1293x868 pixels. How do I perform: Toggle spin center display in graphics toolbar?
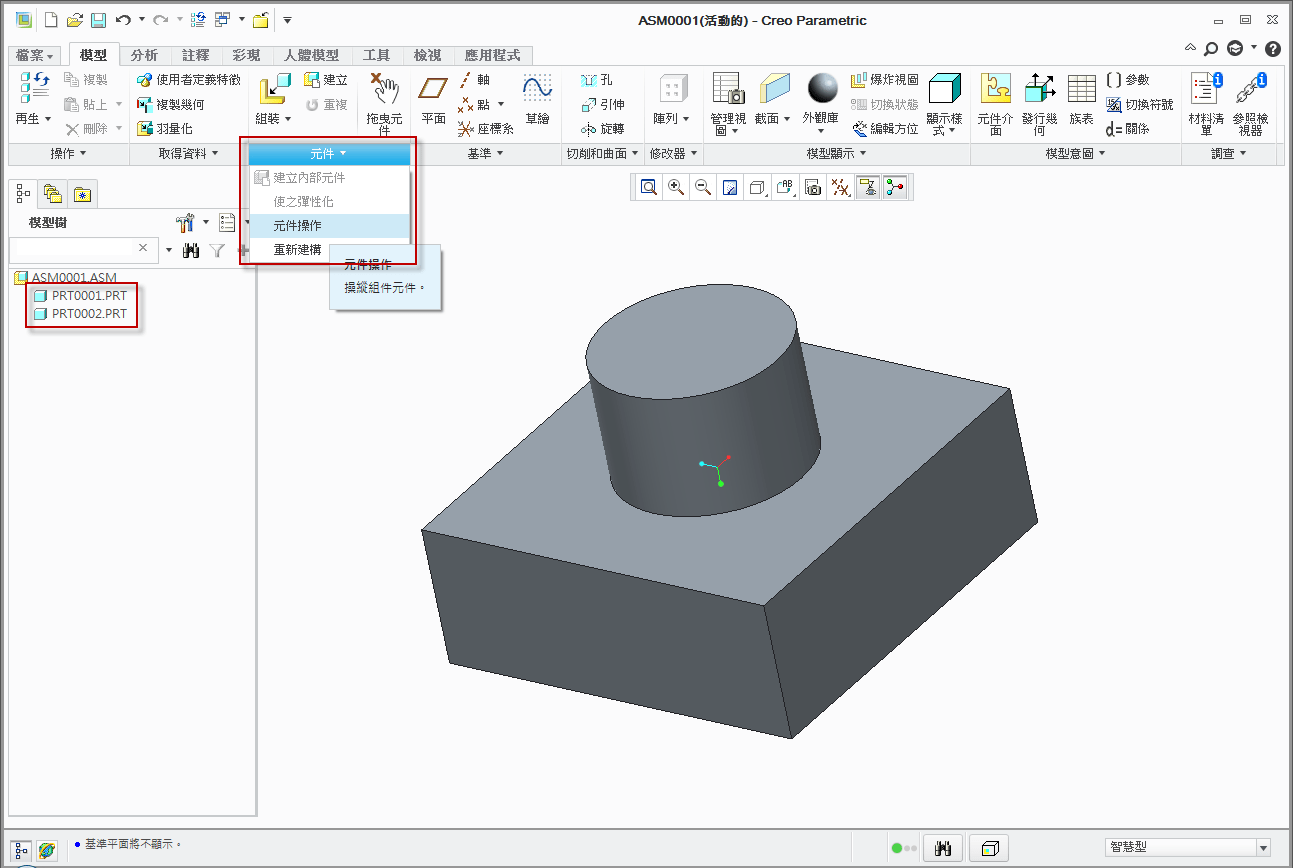[893, 187]
